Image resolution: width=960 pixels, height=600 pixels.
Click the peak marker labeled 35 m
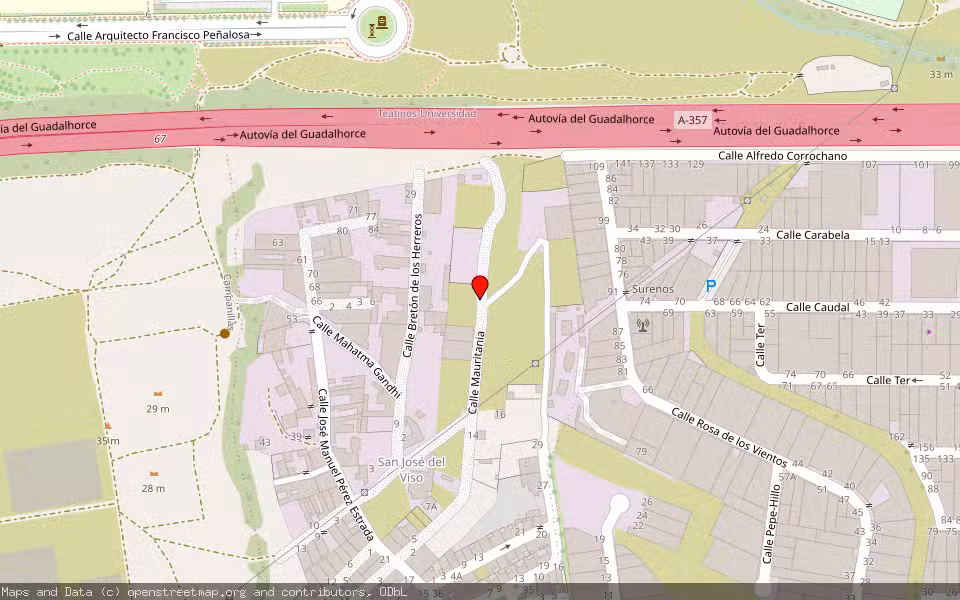tap(108, 426)
